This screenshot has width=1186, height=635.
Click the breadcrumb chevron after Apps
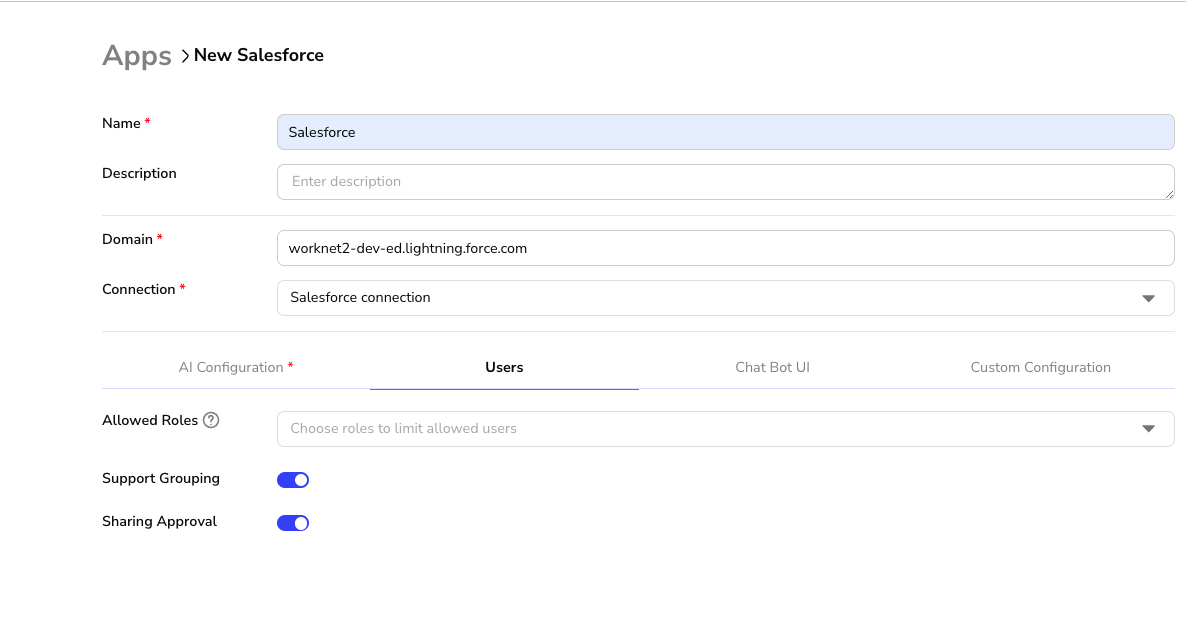pyautogui.click(x=185, y=56)
